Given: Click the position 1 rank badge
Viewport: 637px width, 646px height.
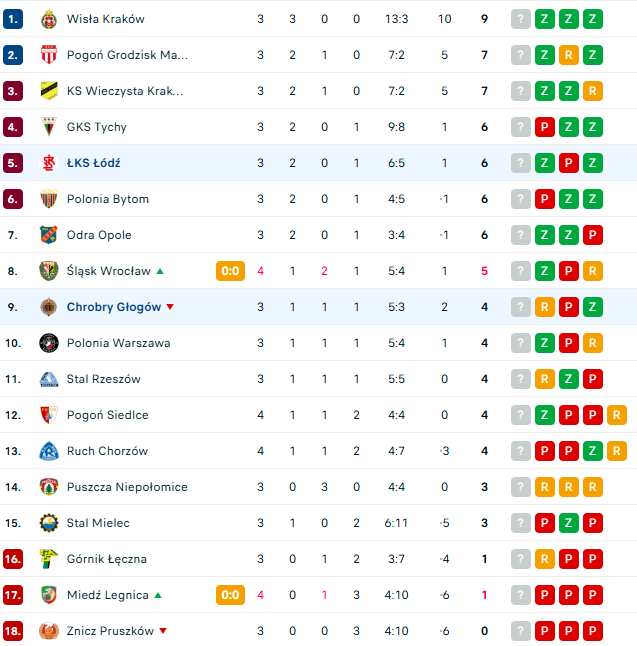Looking at the screenshot, I should click(x=13, y=19).
